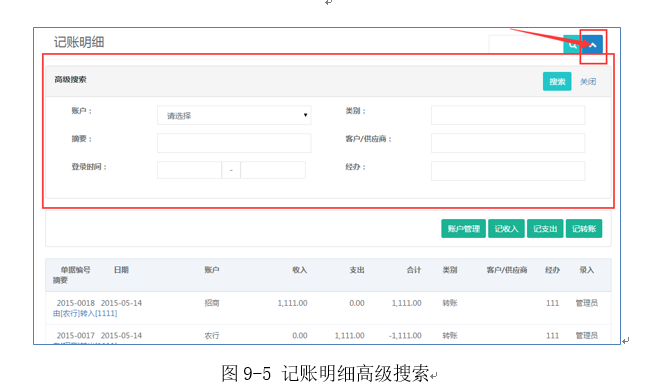Image resolution: width=649 pixels, height=392 pixels.
Task: Click the 登录时间 start date field
Action: click(190, 170)
